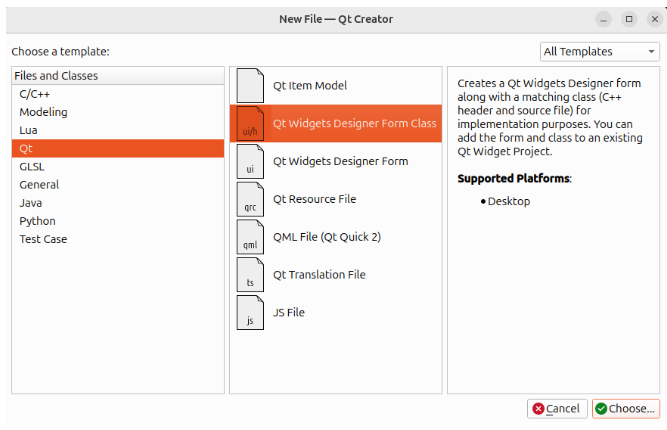Viewport: 667px width, 430px height.
Task: Click the ui file icon for Designer Form
Action: (x=250, y=161)
